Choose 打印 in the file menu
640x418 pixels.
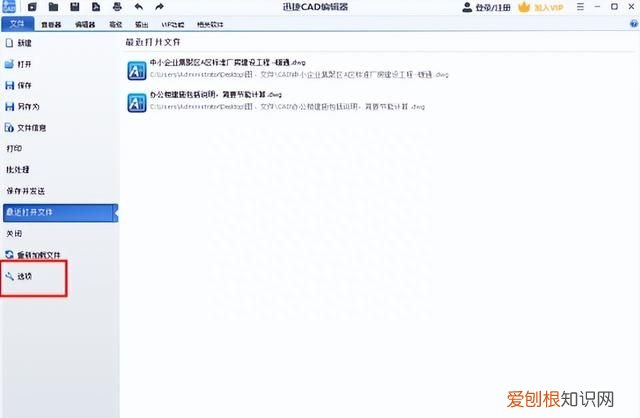click(14, 149)
